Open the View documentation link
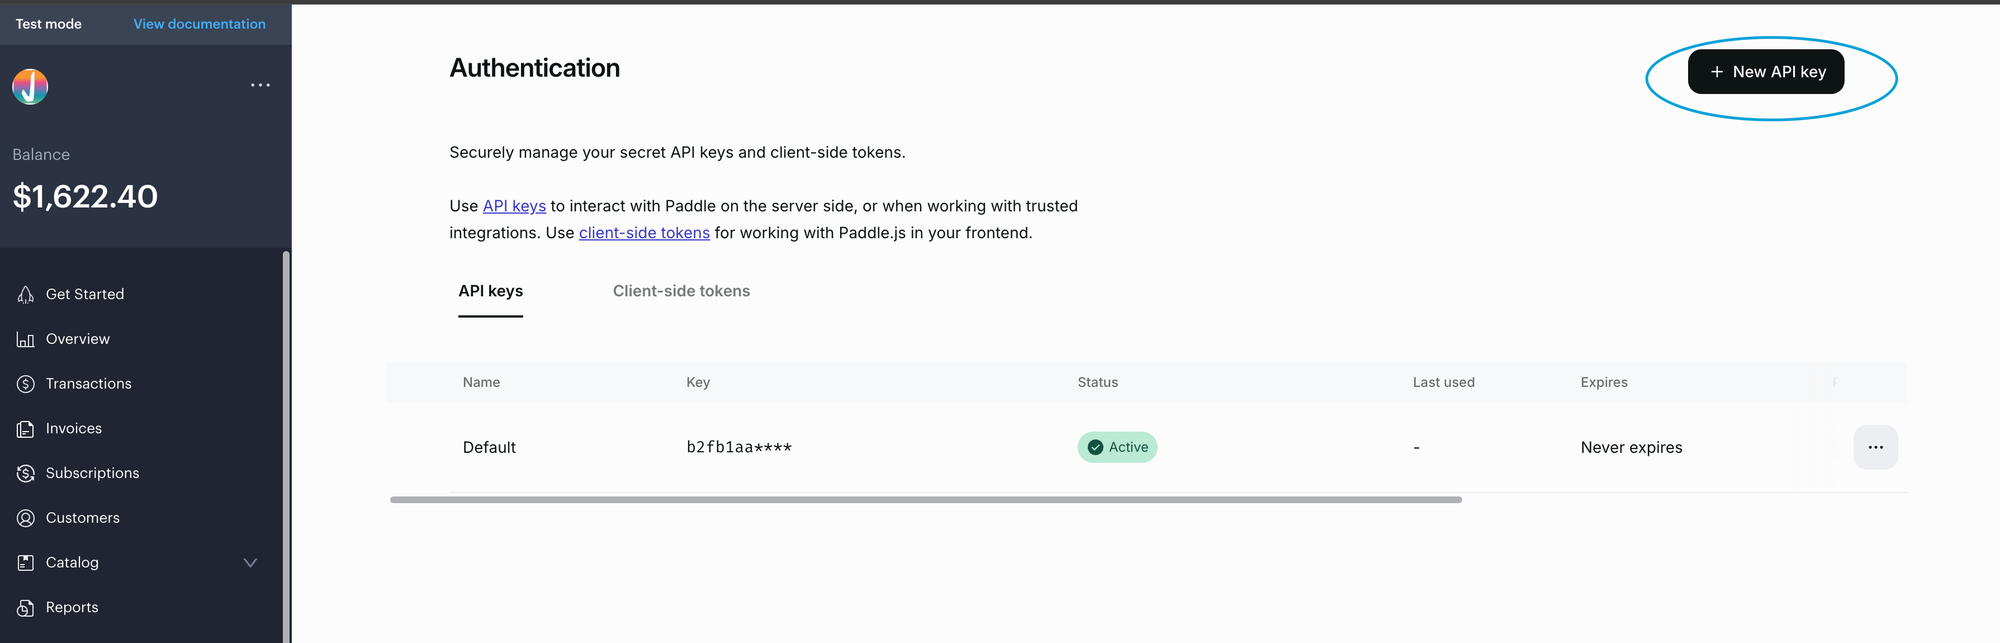The height and width of the screenshot is (643, 2000). pos(199,24)
